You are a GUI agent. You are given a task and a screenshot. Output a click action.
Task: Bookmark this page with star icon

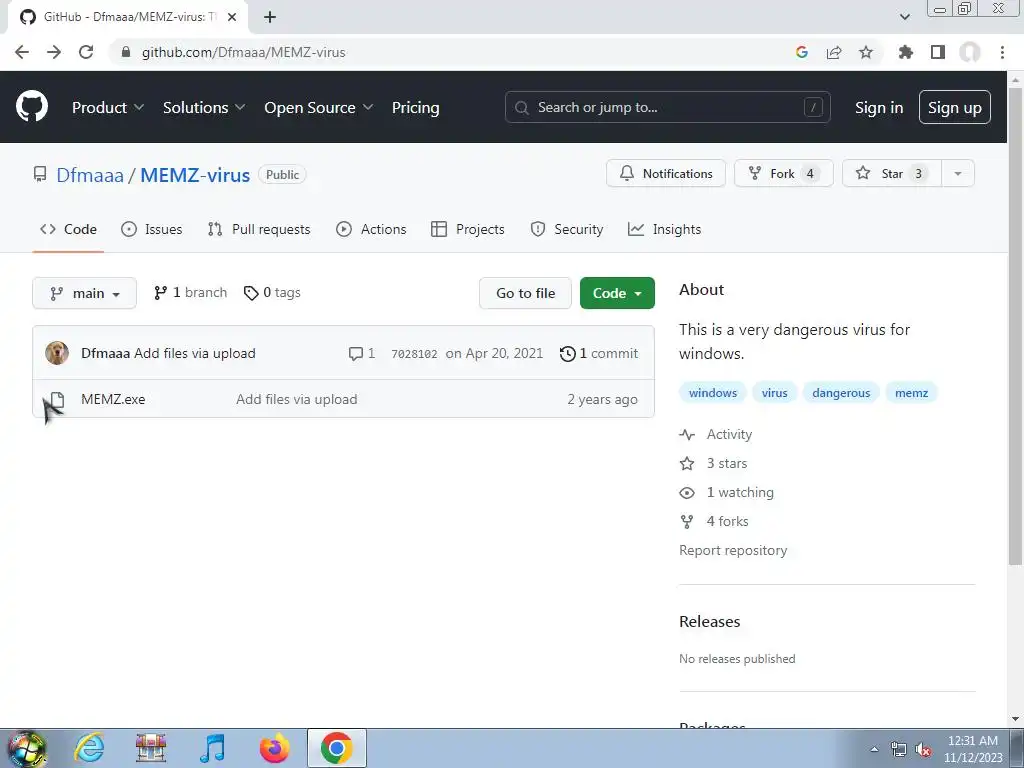tap(866, 52)
